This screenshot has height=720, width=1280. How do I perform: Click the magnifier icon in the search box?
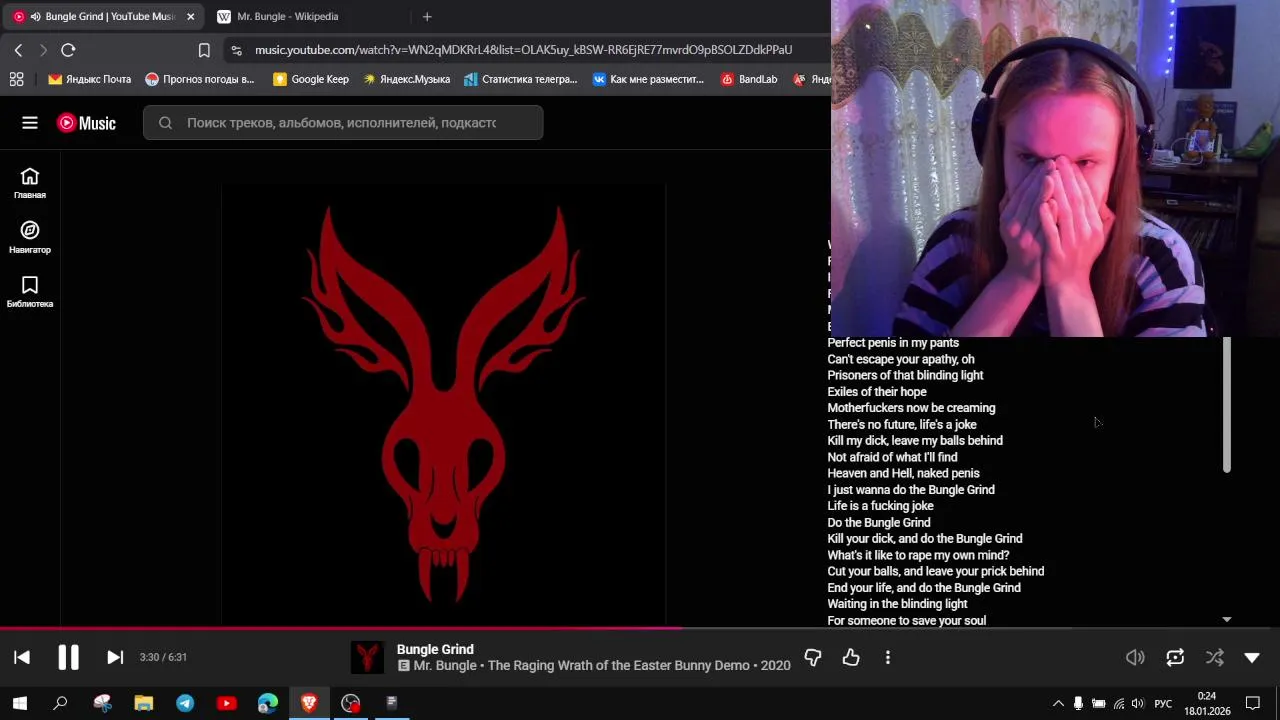point(165,123)
